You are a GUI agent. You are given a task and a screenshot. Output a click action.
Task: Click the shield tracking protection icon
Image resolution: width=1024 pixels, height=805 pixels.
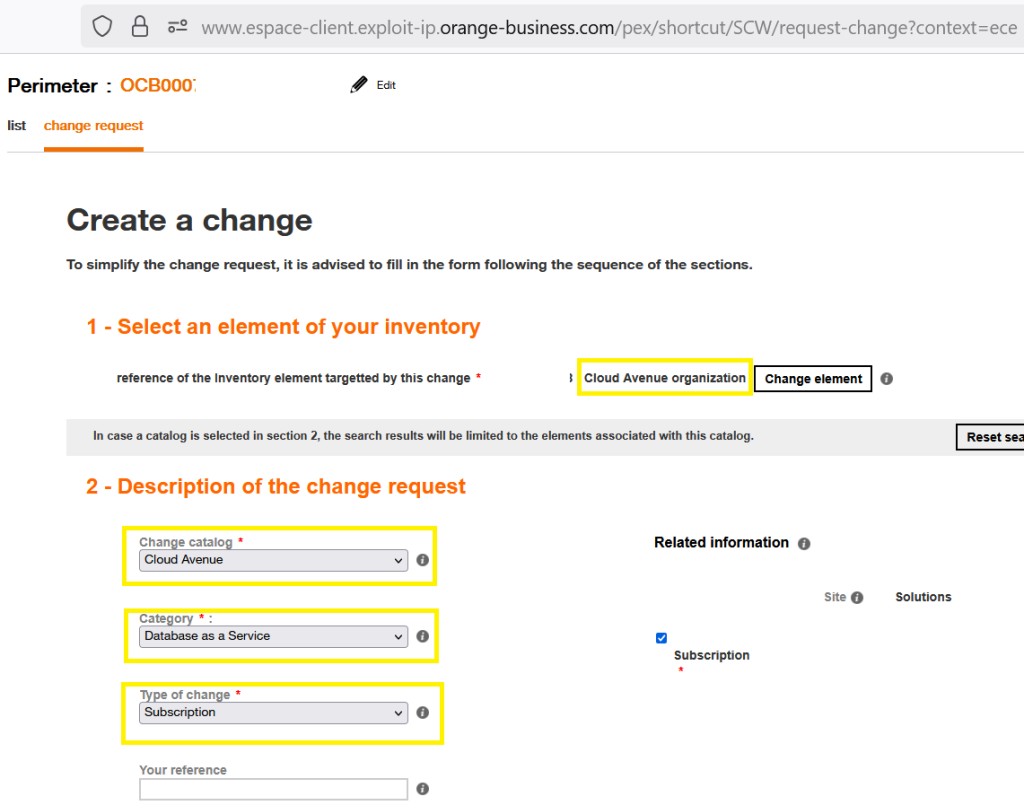click(x=102, y=27)
